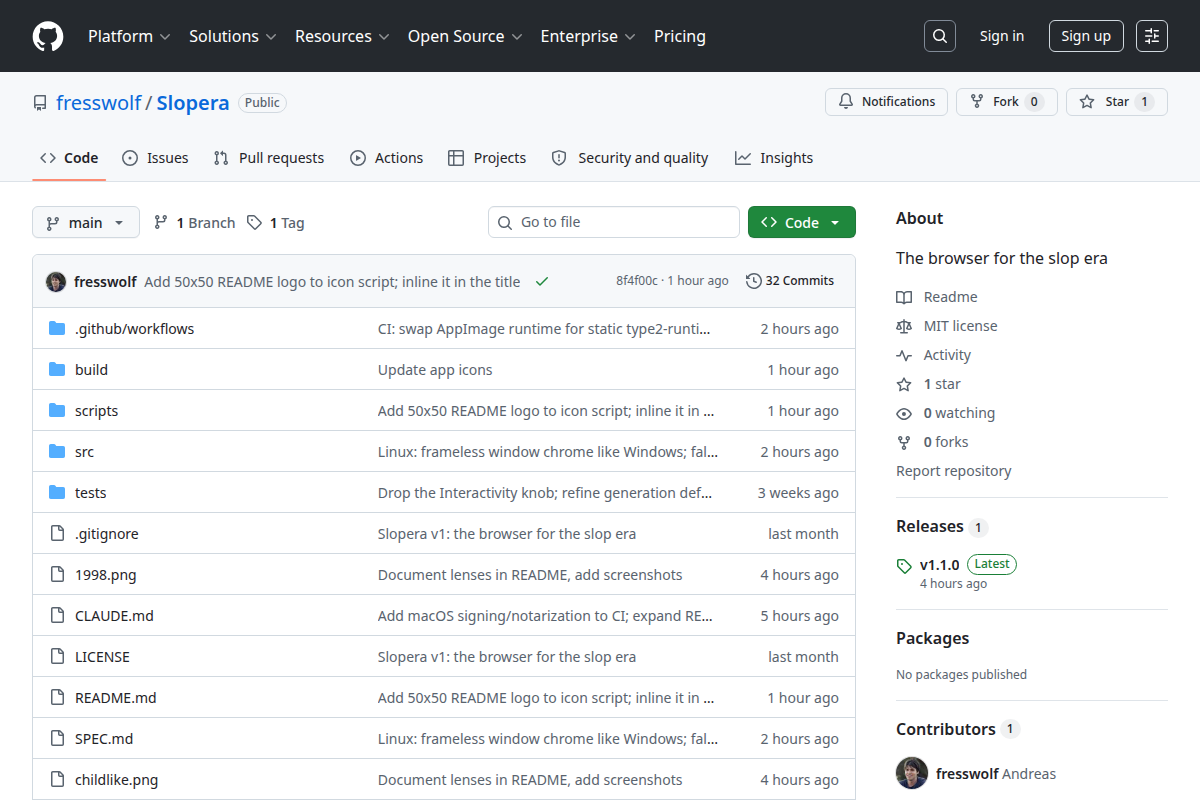The width and height of the screenshot is (1200, 800).
Task: Click fresswolf avatar in commit bar
Action: click(x=56, y=281)
